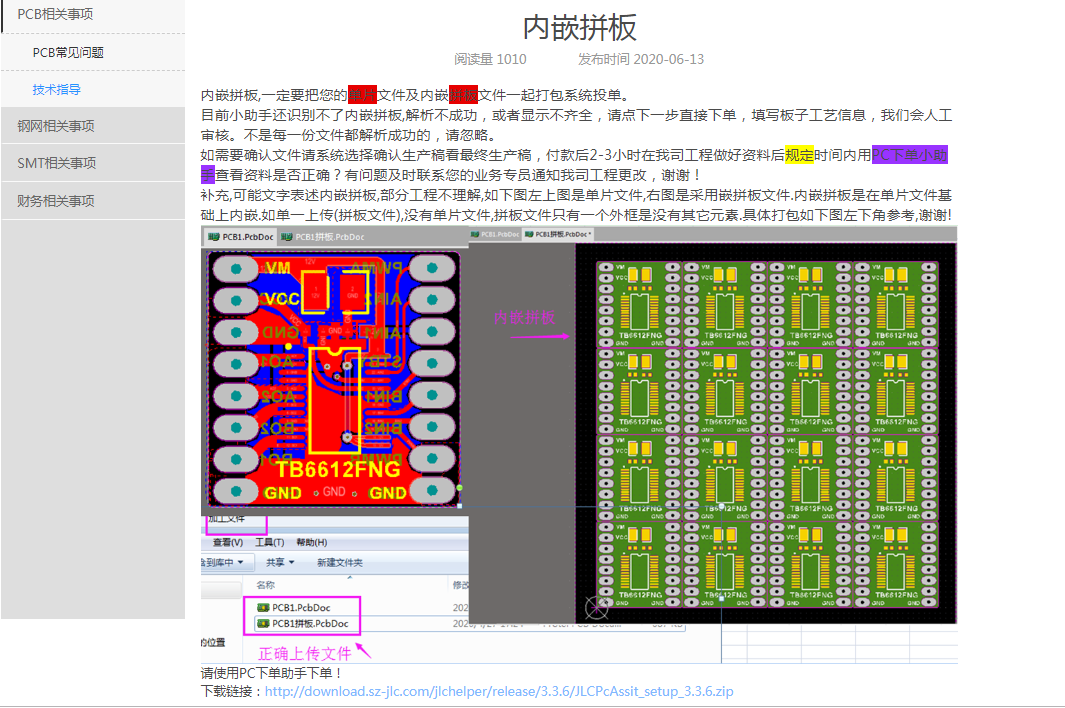This screenshot has width=1065, height=708.
Task: Expand 财务相关事项 sidebar section
Action: [x=56, y=200]
